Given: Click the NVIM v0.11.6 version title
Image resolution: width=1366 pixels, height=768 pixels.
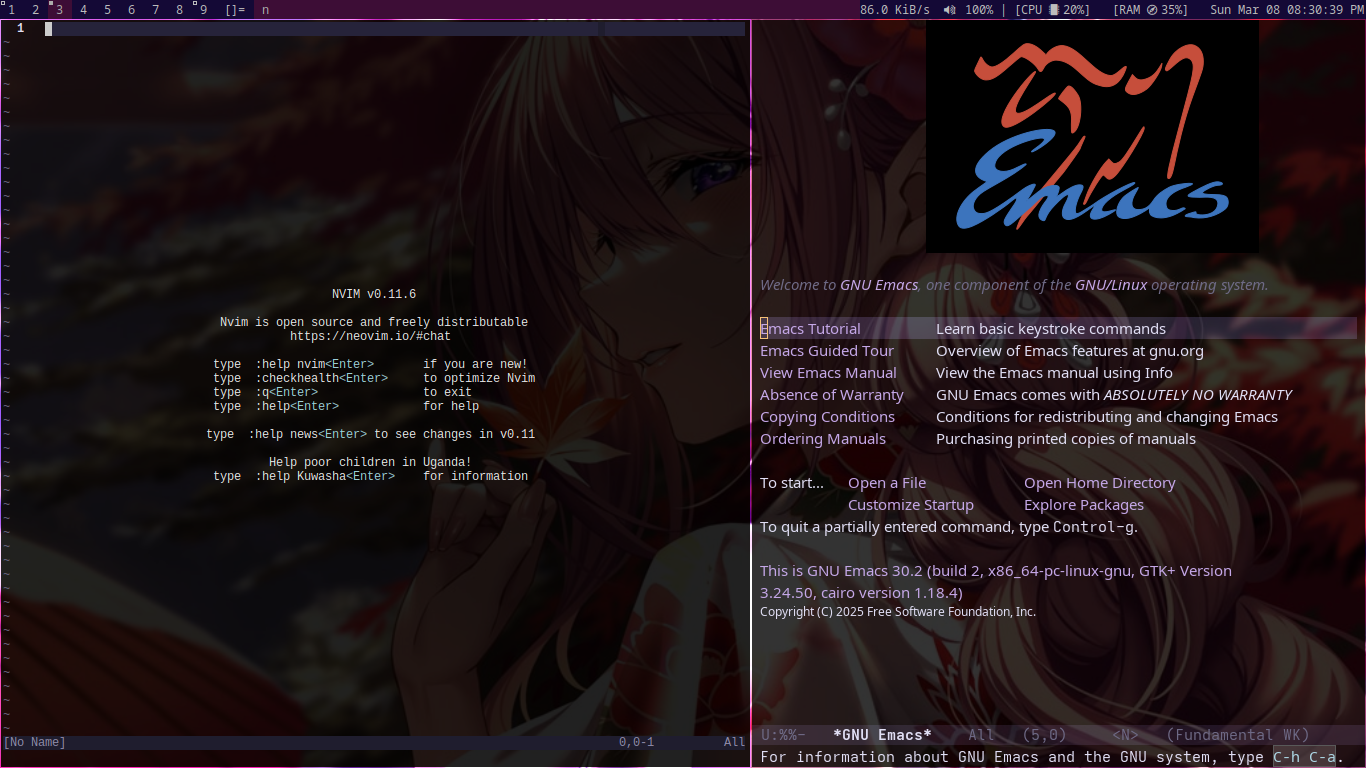Looking at the screenshot, I should tap(374, 294).
